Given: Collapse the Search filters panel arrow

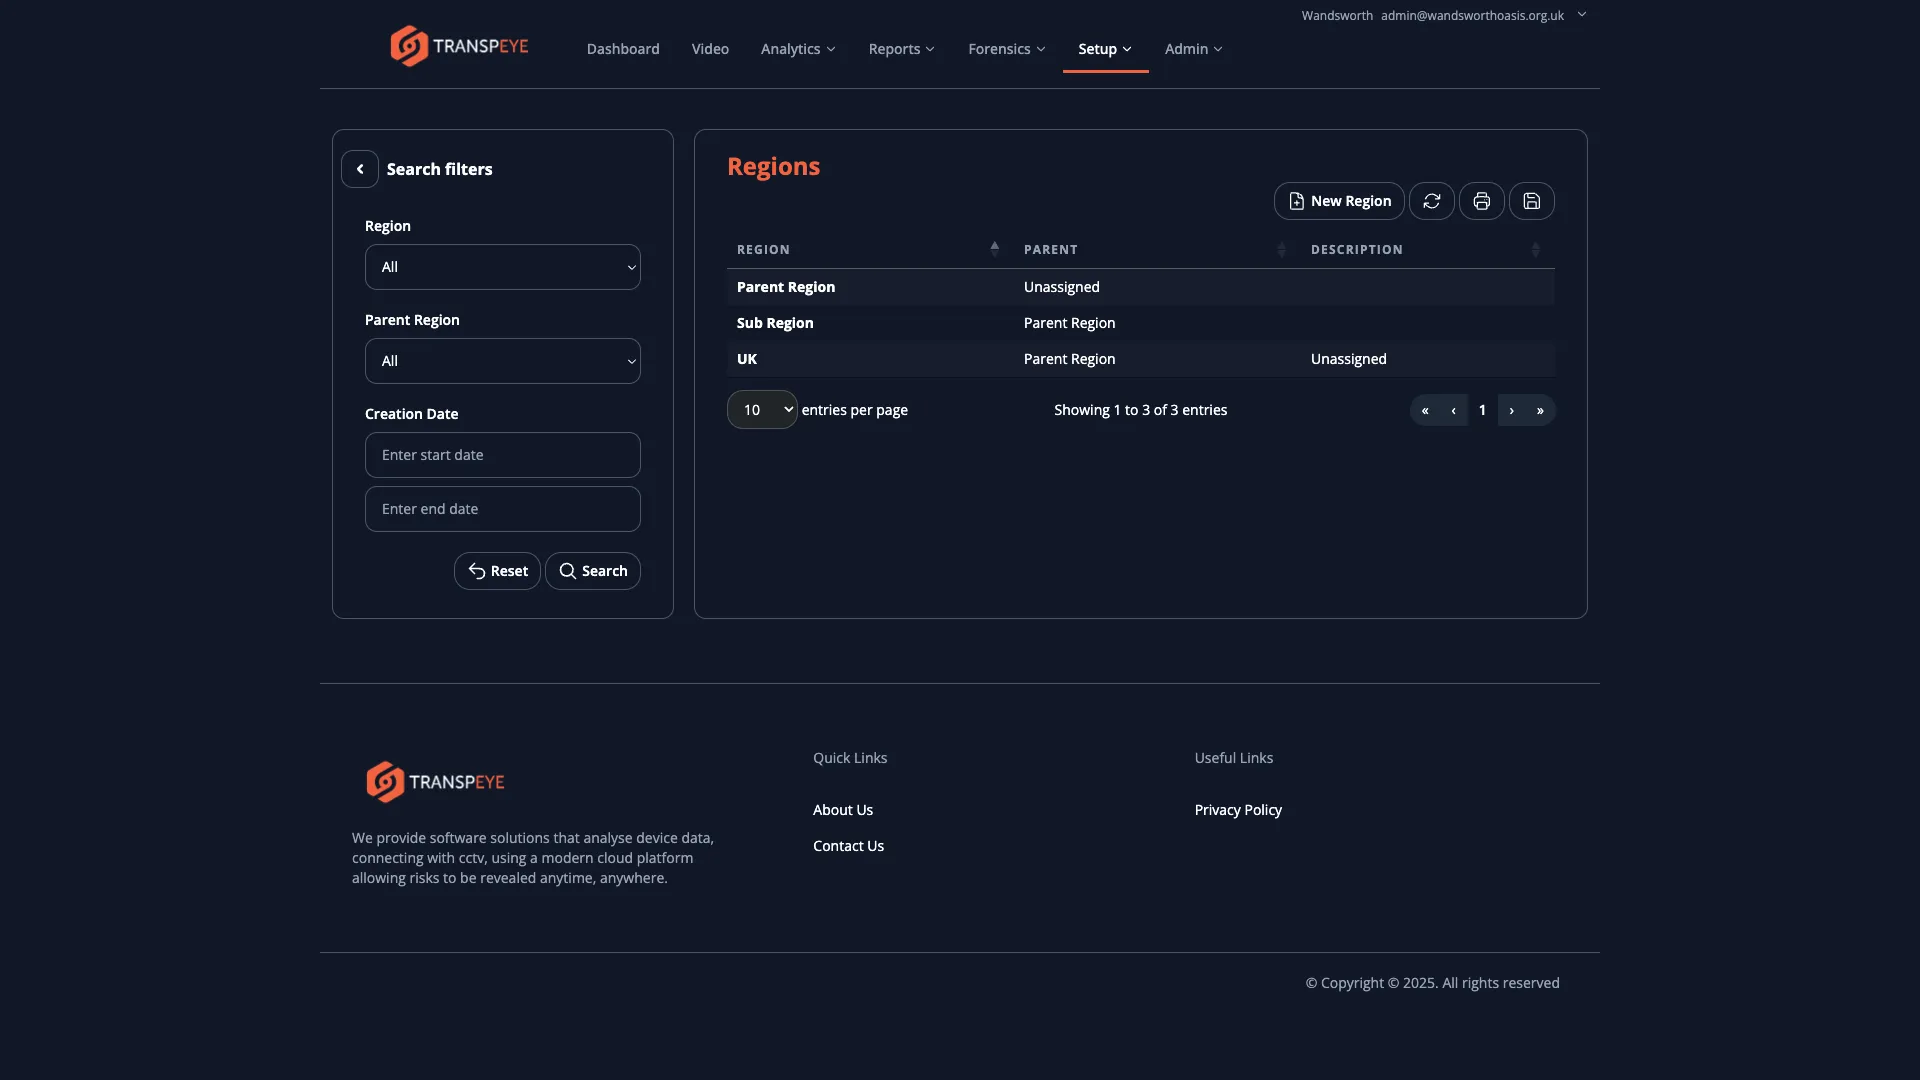Looking at the screenshot, I should click(x=360, y=169).
